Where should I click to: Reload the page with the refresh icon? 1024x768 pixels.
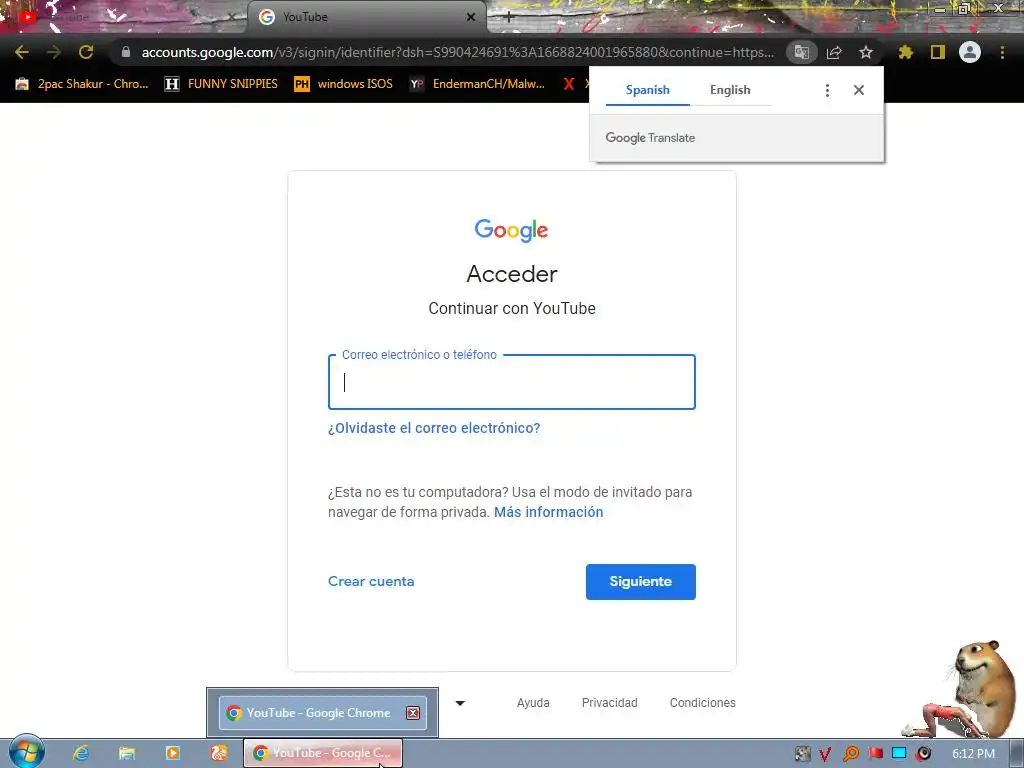(86, 52)
